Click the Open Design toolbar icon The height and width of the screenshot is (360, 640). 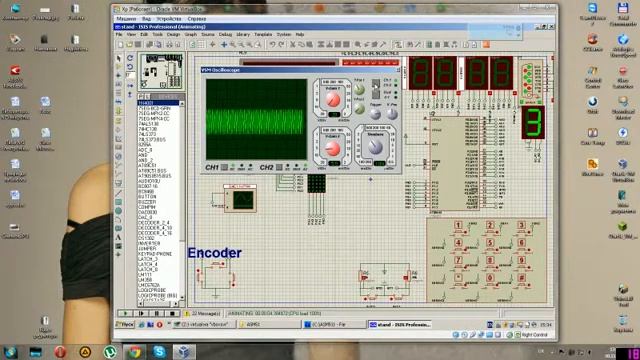coord(129,44)
